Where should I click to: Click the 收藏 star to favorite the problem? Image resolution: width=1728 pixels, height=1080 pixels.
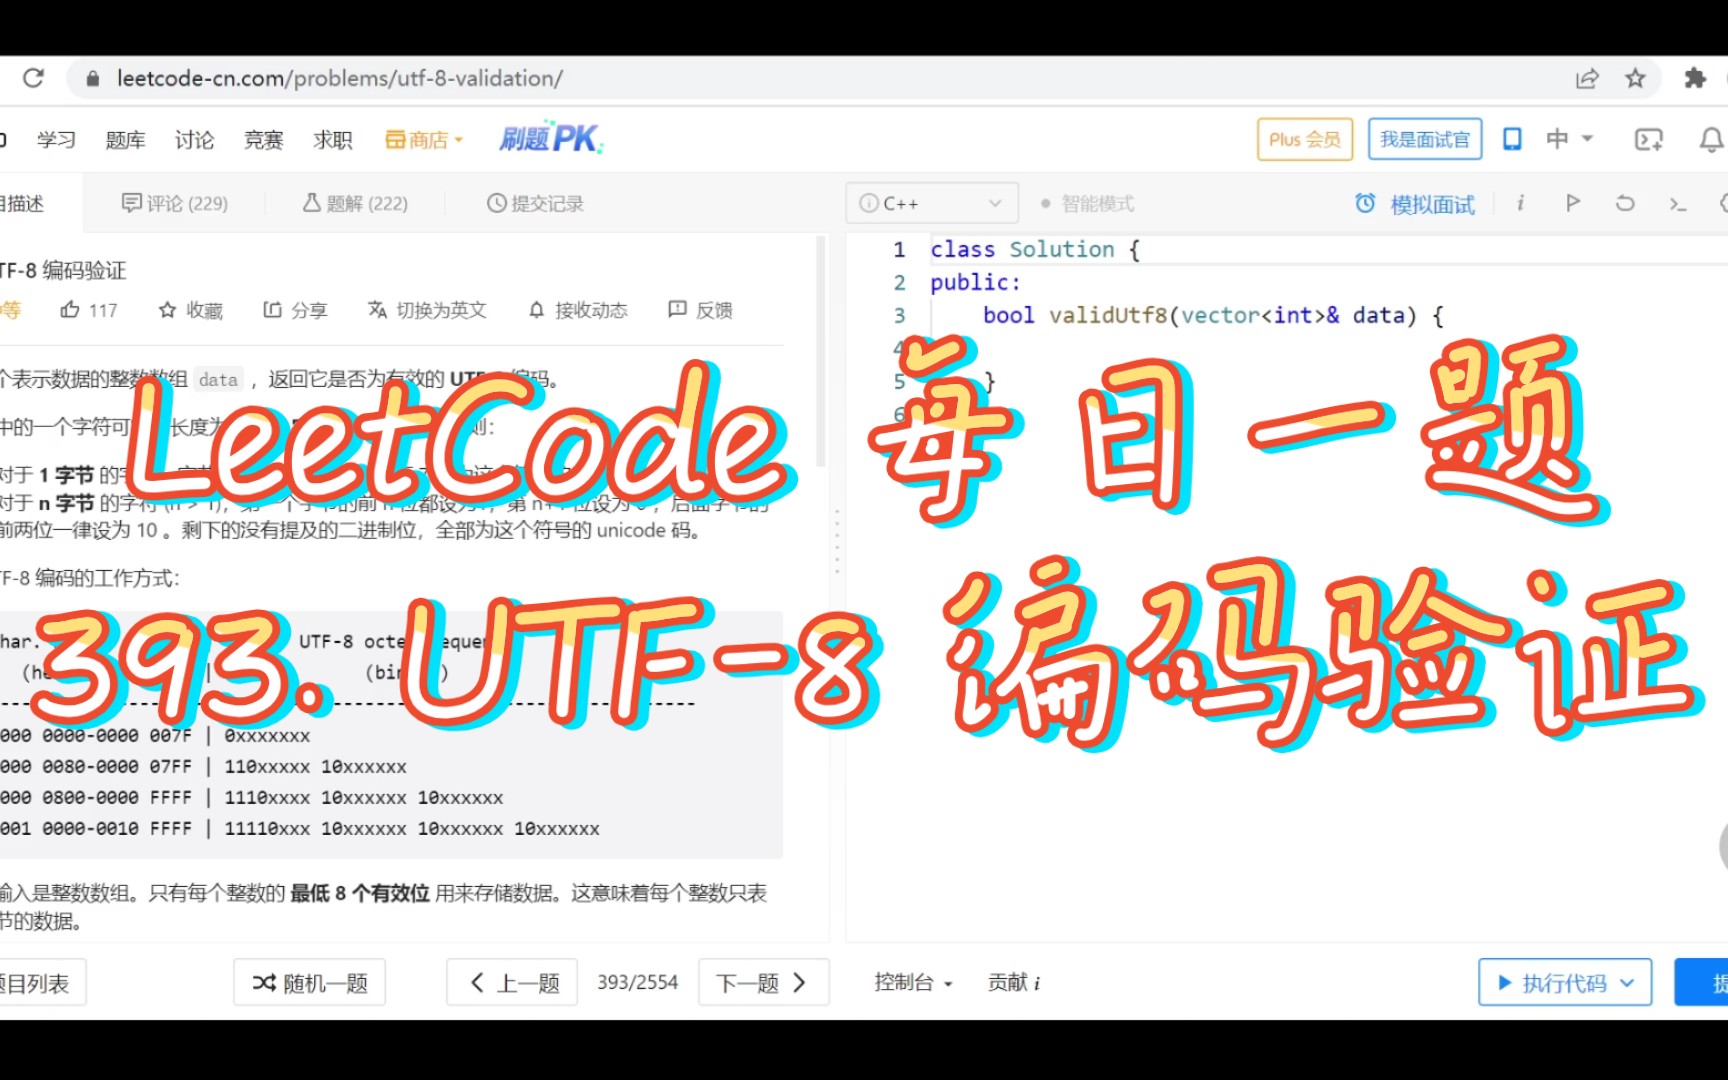tap(190, 310)
